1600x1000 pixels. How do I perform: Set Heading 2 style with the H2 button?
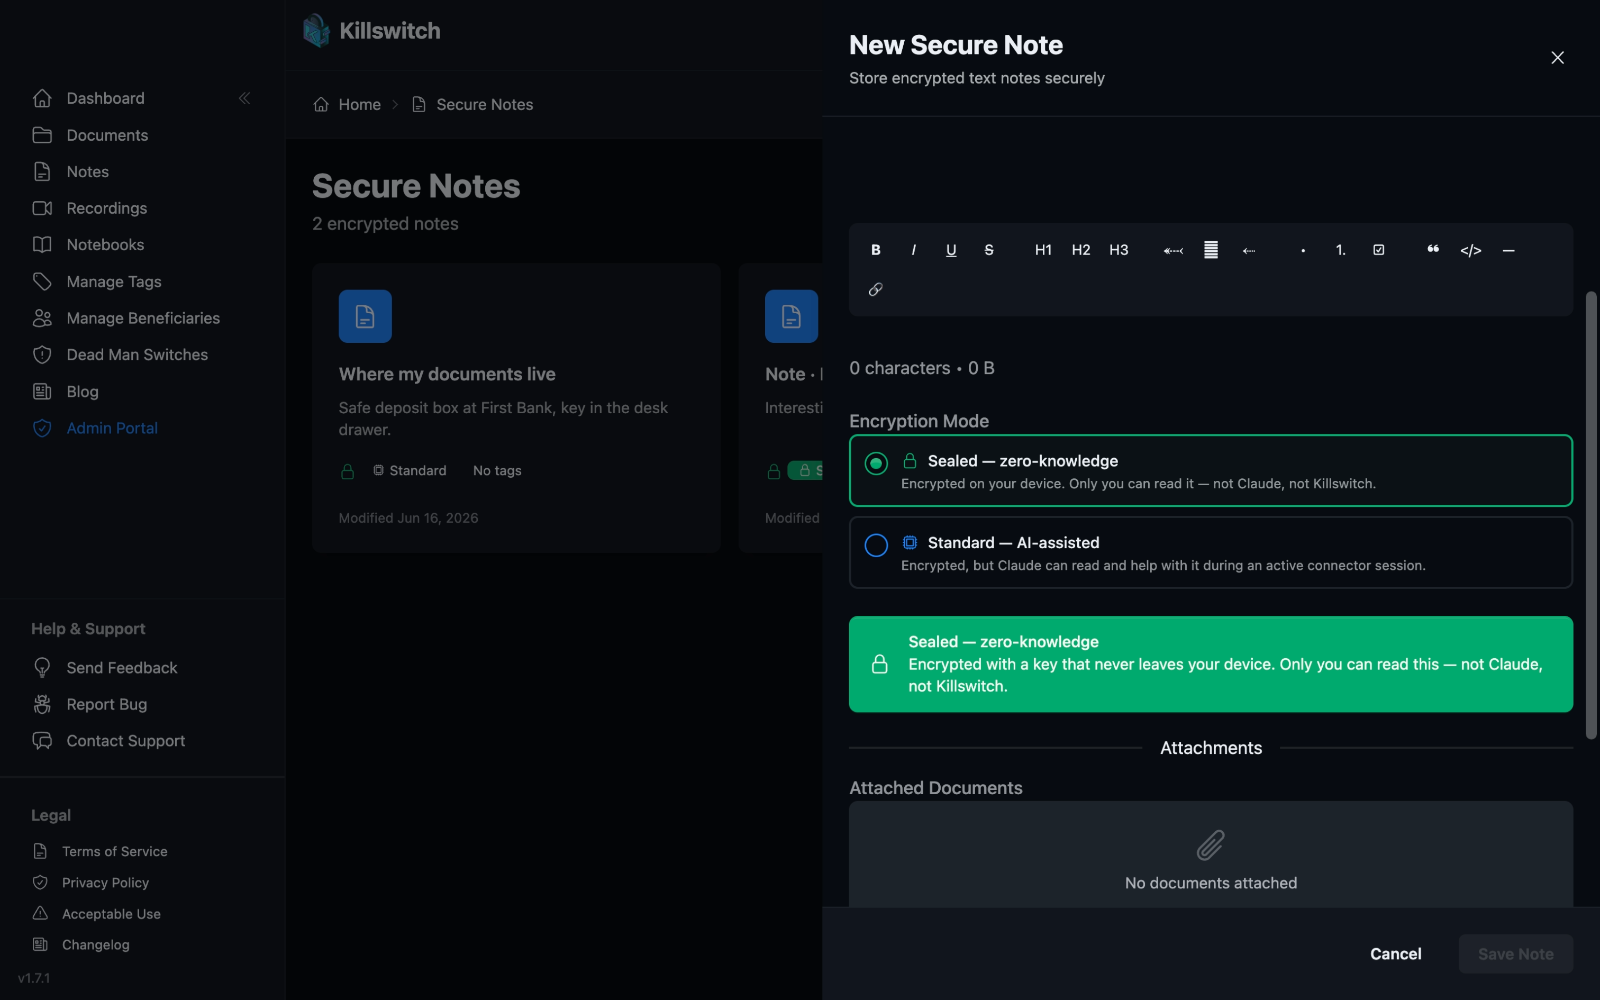point(1081,250)
